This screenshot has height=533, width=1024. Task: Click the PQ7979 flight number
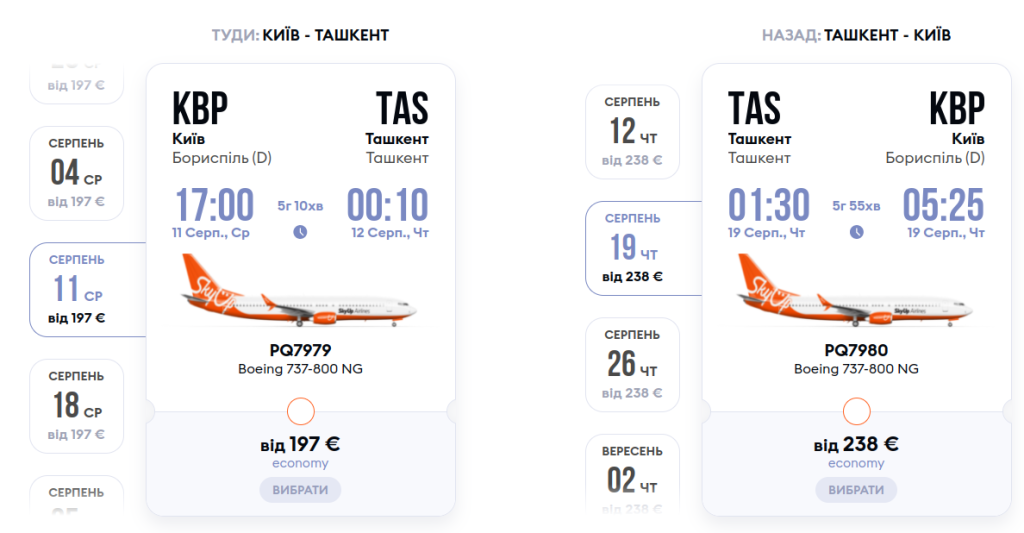[x=300, y=350]
